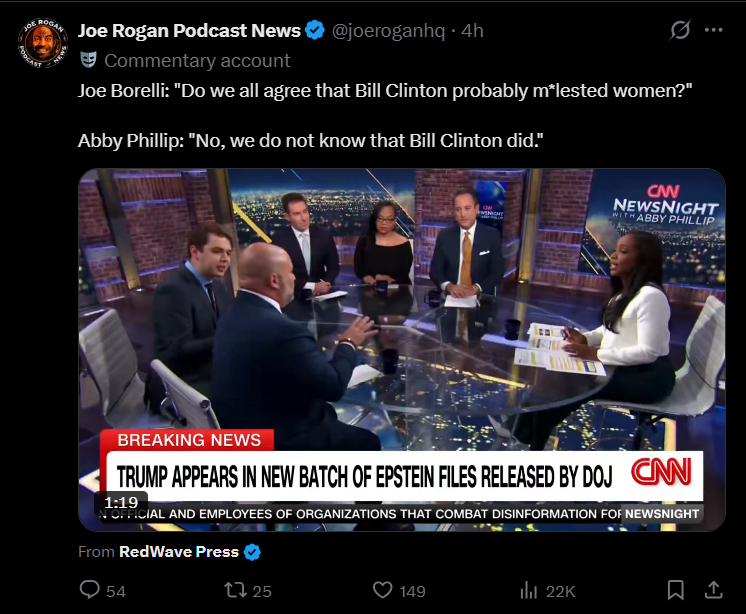Viewport: 746px width, 614px height.
Task: Click the commentary account mask icon
Action: tap(88, 60)
